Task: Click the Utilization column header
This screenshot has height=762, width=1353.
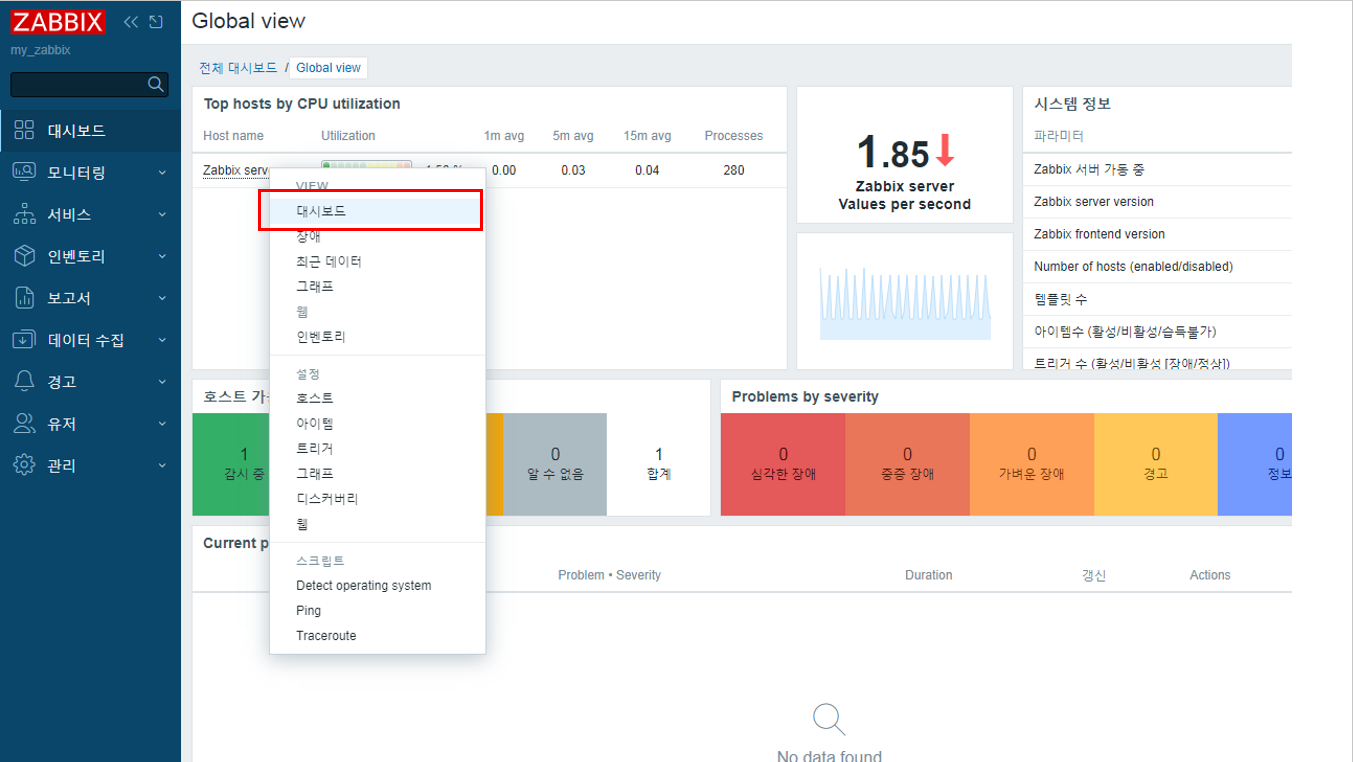Action: click(348, 136)
